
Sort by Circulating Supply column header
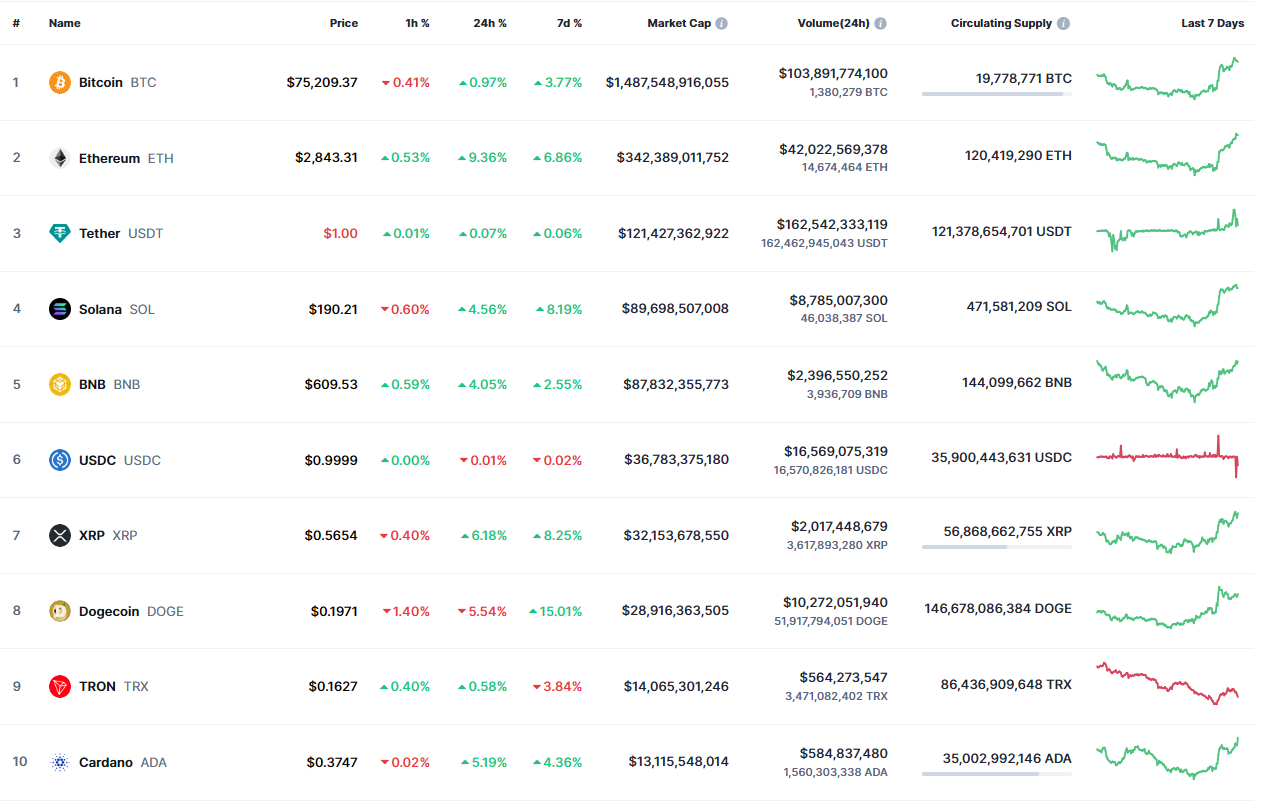point(1001,23)
